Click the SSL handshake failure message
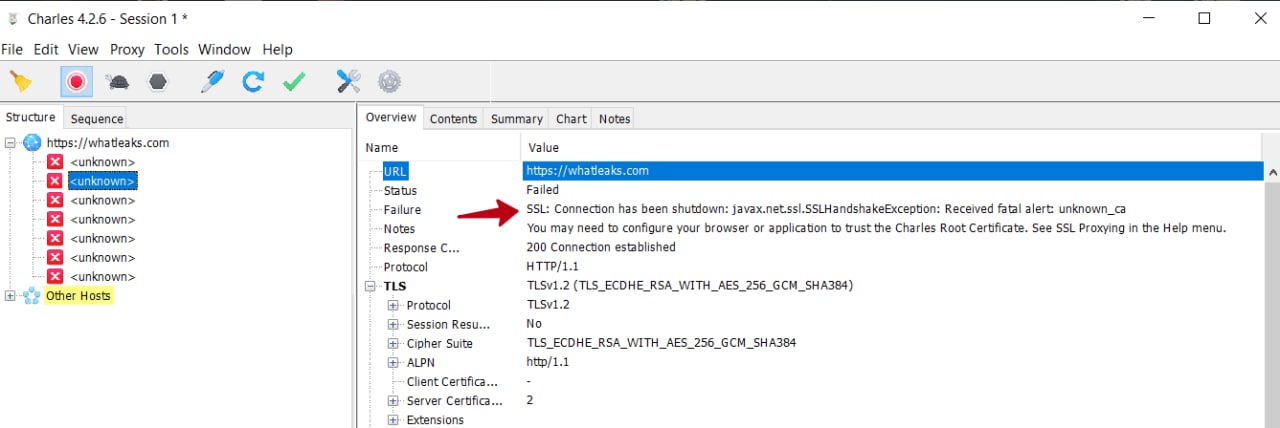 (x=826, y=209)
